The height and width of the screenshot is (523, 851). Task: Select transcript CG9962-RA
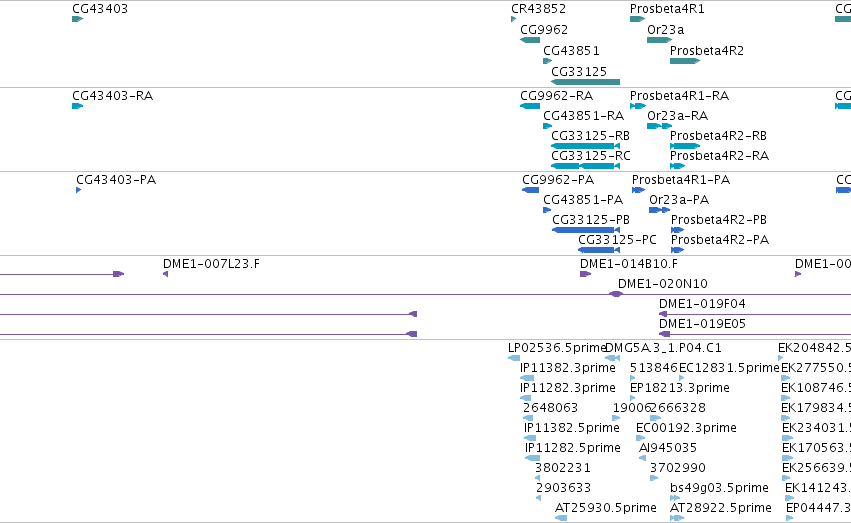(x=556, y=96)
